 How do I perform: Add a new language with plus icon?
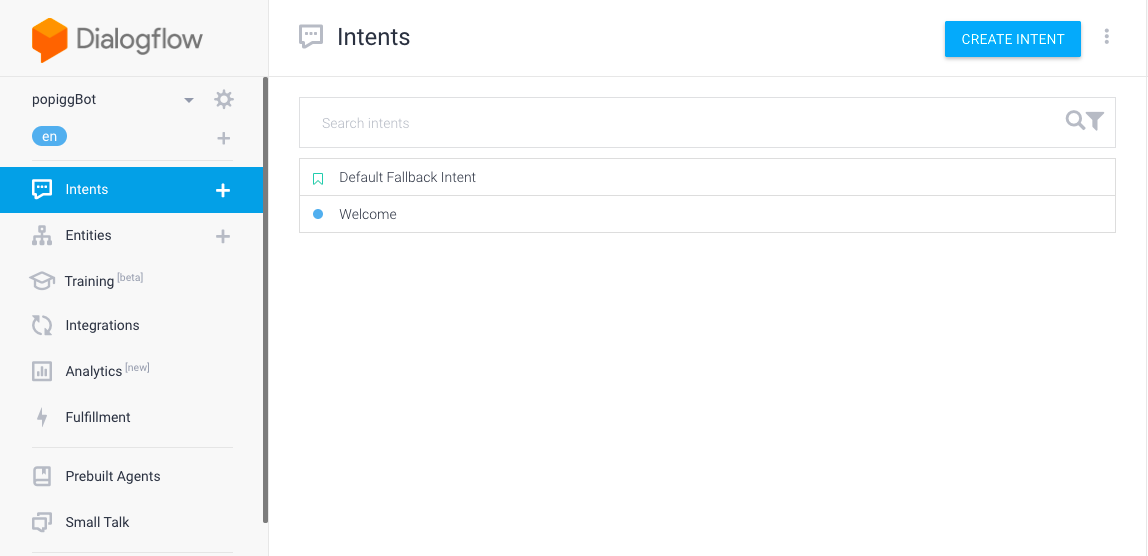coord(224,138)
